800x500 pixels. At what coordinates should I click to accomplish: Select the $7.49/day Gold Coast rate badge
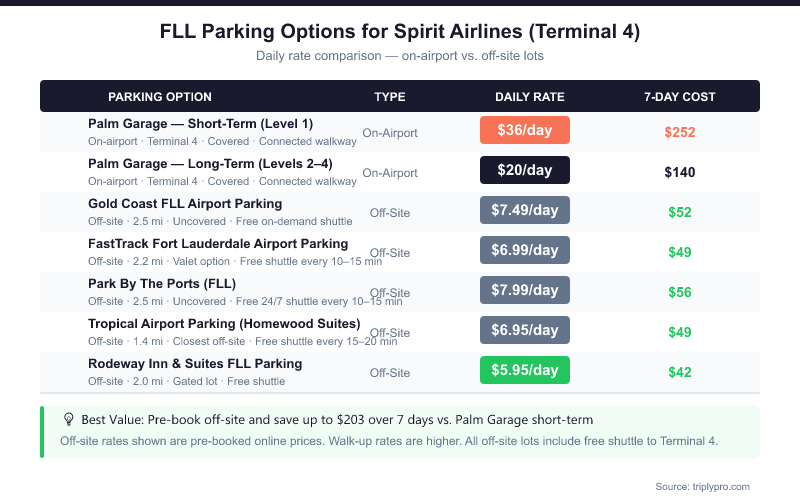(x=525, y=210)
